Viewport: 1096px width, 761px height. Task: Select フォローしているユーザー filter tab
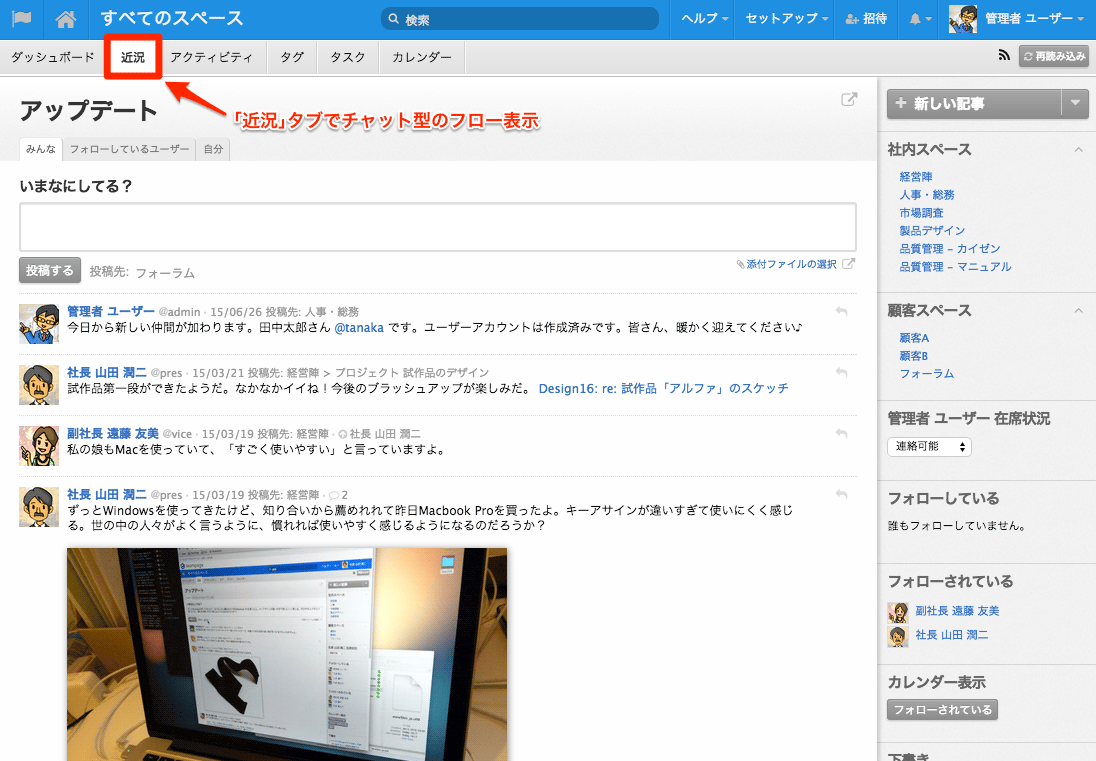coord(129,149)
